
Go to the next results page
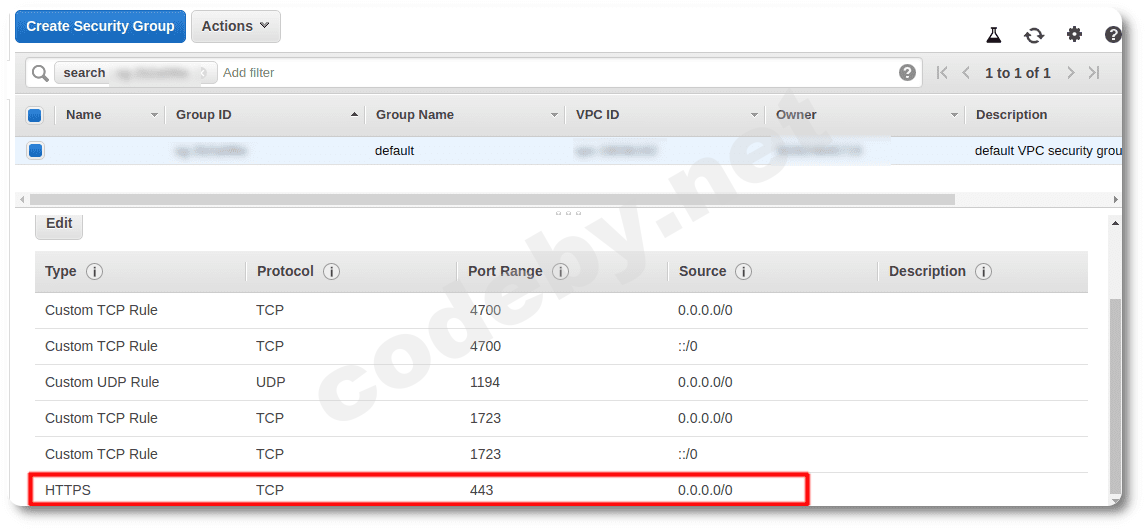(1071, 72)
